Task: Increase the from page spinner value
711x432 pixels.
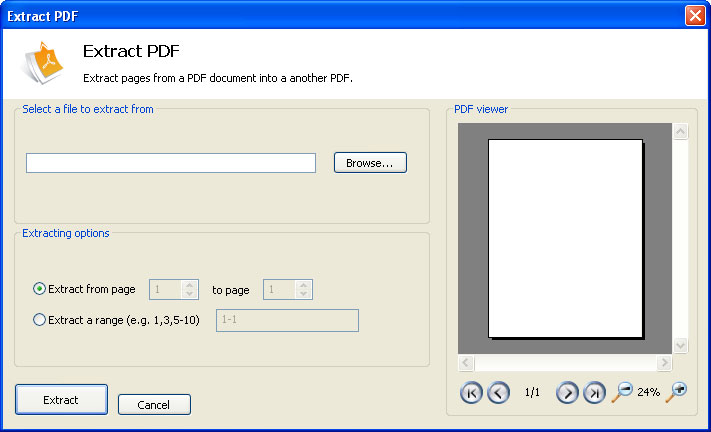Action: coord(190,285)
